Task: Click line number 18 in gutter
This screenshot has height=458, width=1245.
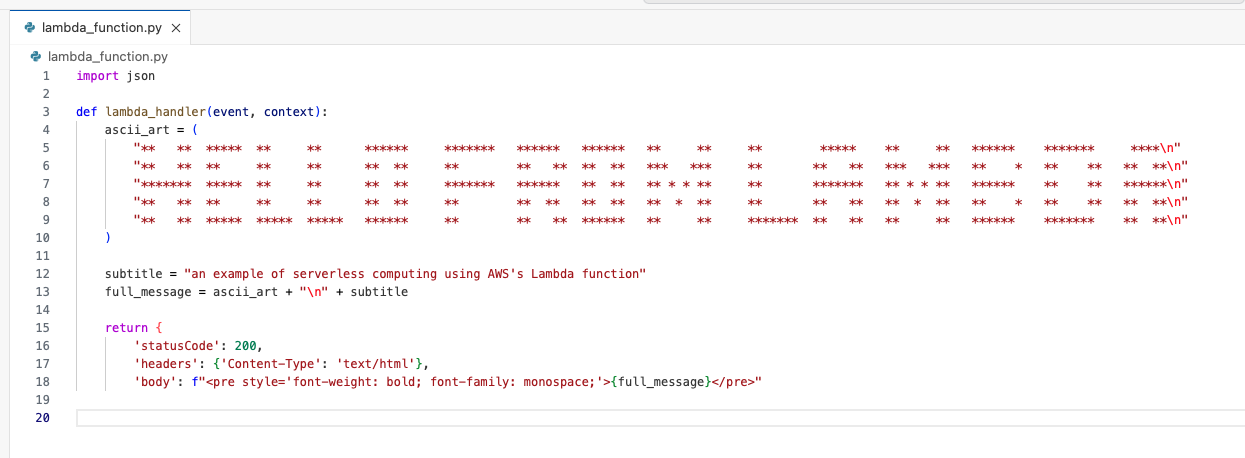Action: click(x=42, y=382)
